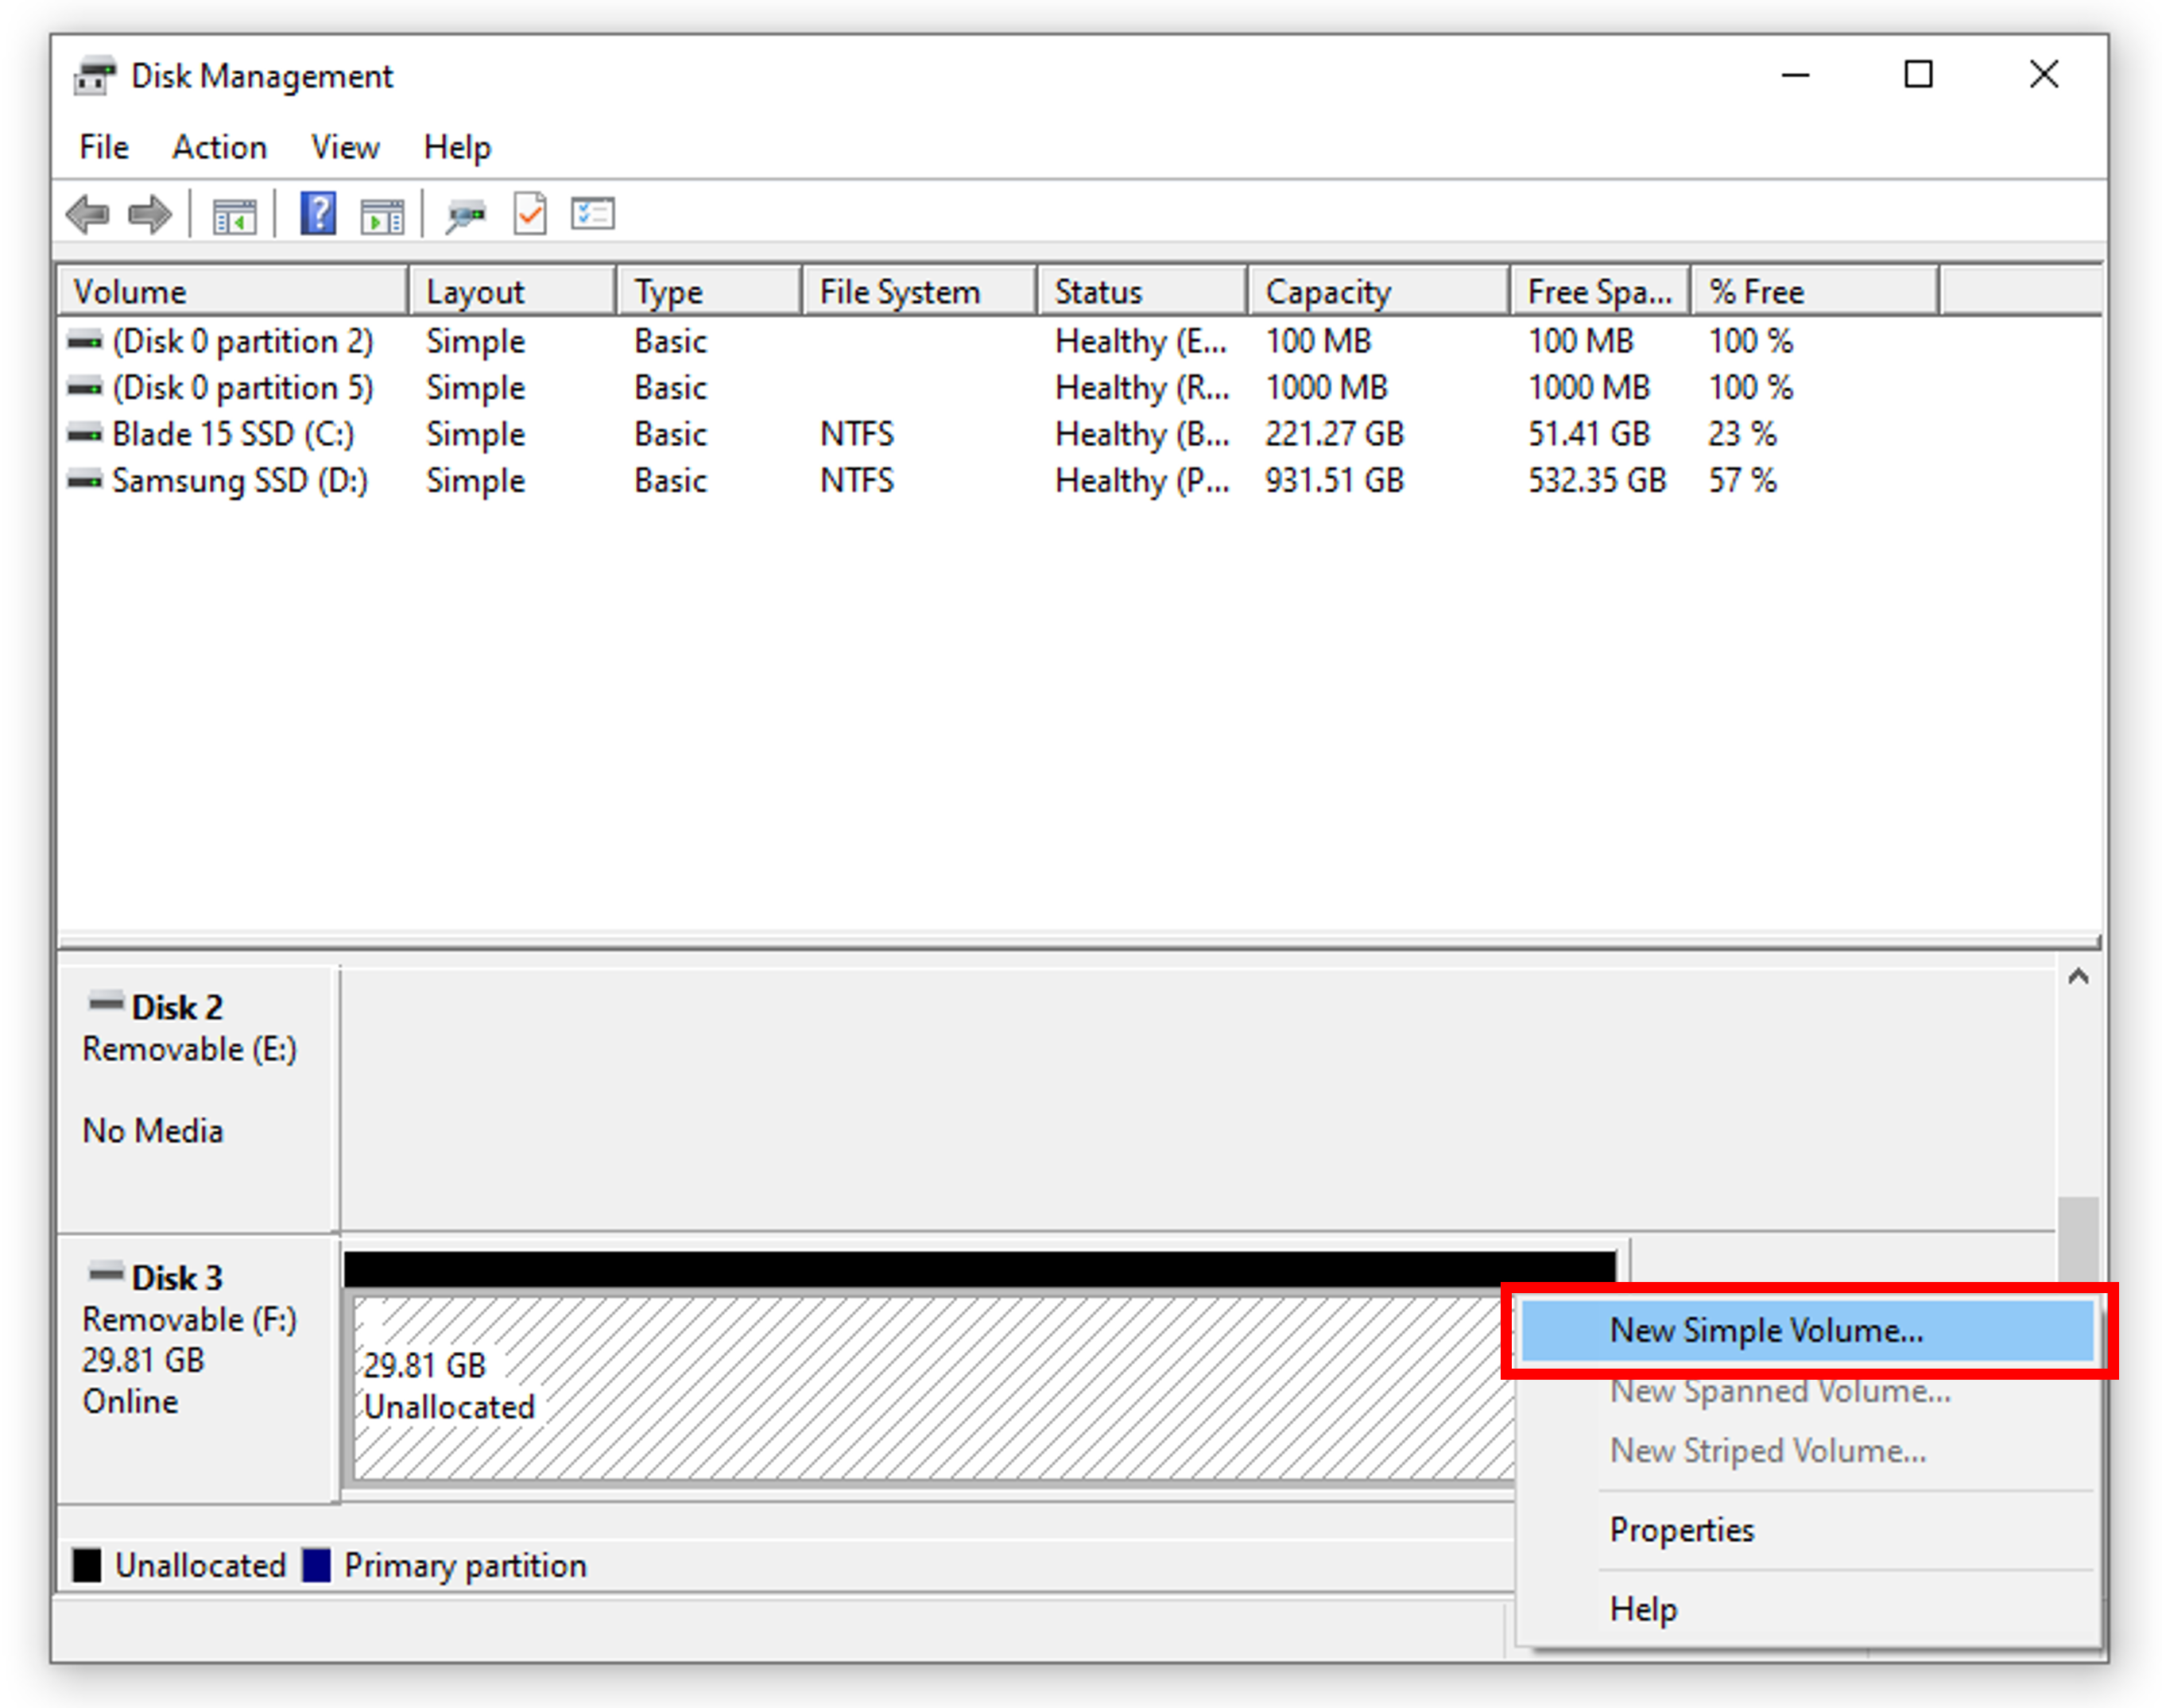
Task: Click the scroll-up arrow in disk pane
Action: 2078,977
